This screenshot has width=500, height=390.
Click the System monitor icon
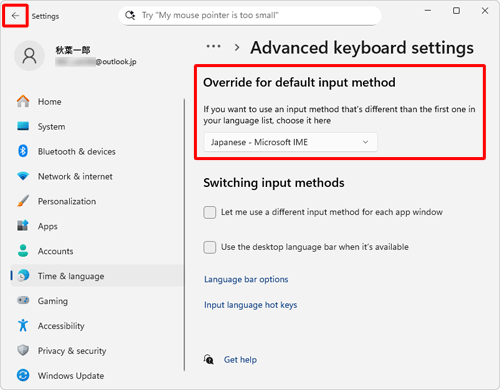pos(23,126)
